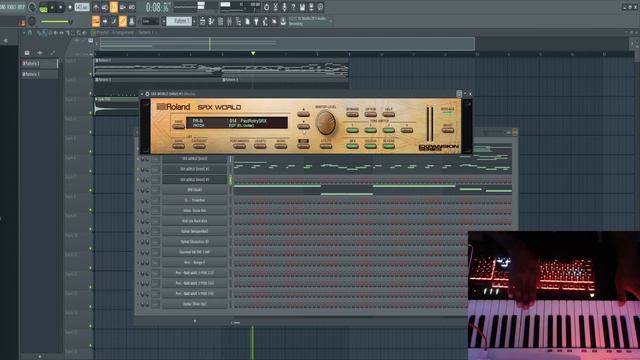Click the play button in transport
The width and height of the screenshot is (640, 360).
pyautogui.click(x=52, y=7)
